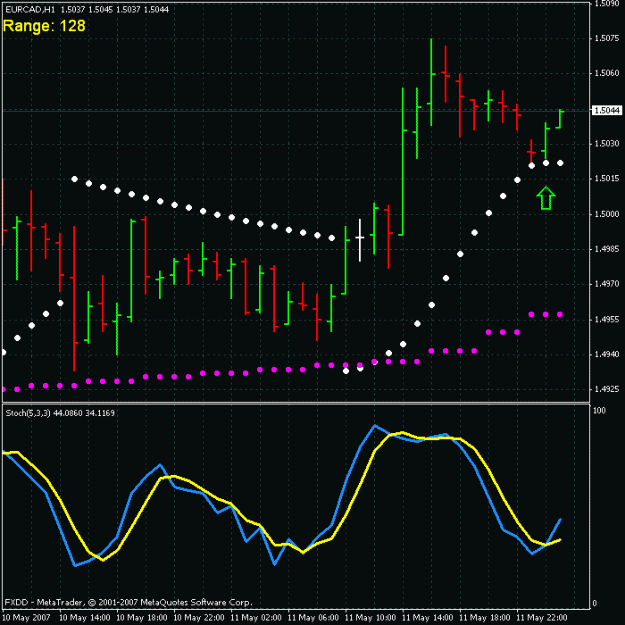Click the "11 May 06:00" time label
This screenshot has height=625, width=625.
pos(313,617)
